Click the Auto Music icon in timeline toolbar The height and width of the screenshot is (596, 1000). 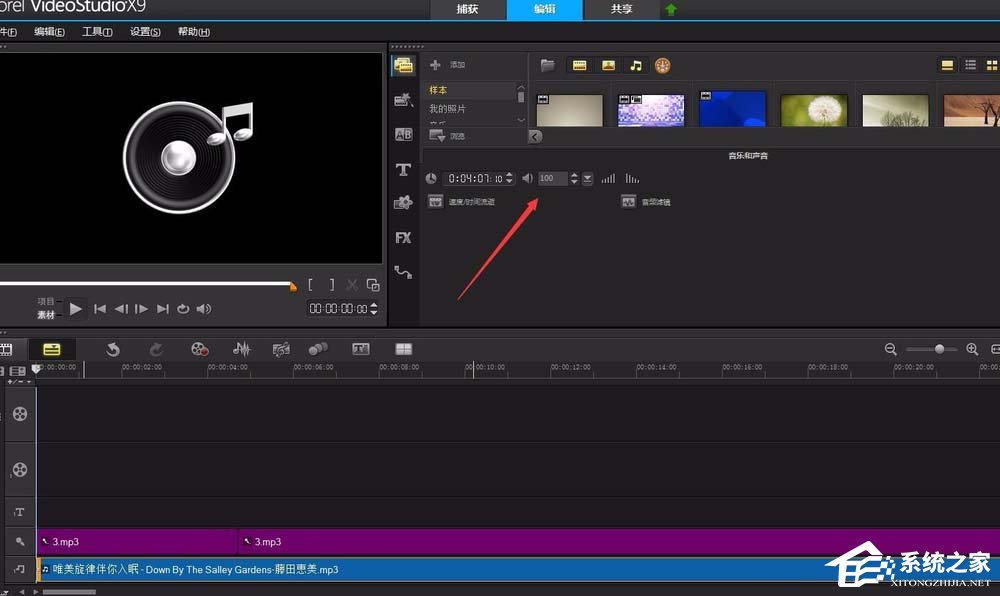tap(281, 349)
